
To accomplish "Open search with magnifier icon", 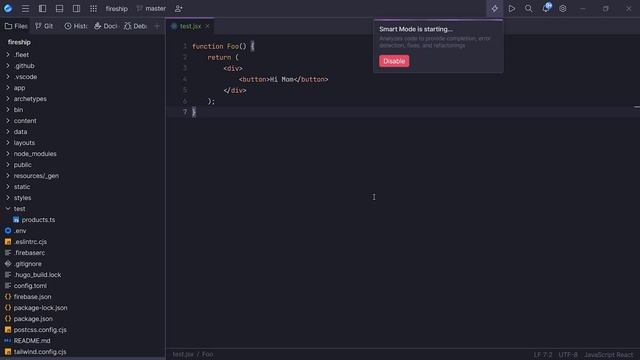I will coord(529,9).
